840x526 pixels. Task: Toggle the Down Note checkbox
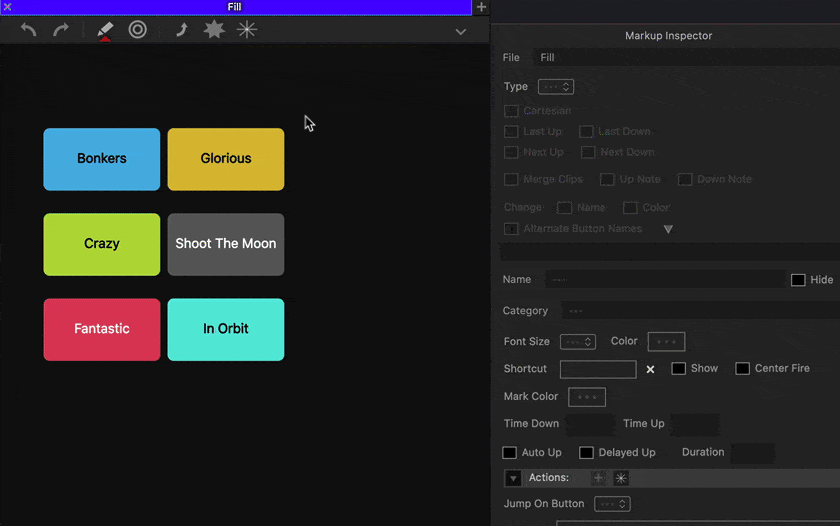[685, 179]
